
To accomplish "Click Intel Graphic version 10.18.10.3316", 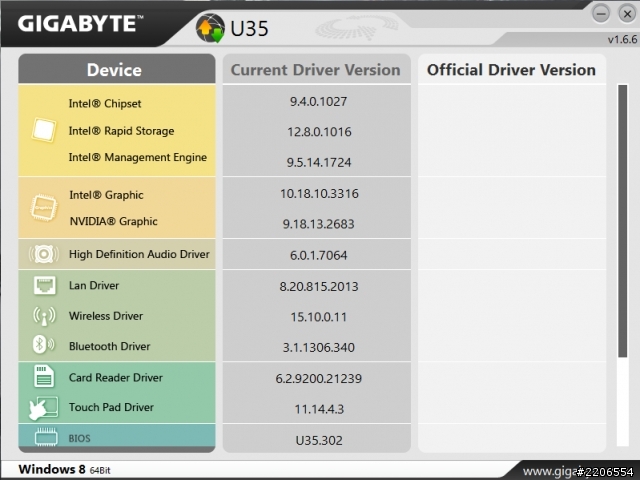I will [x=319, y=193].
